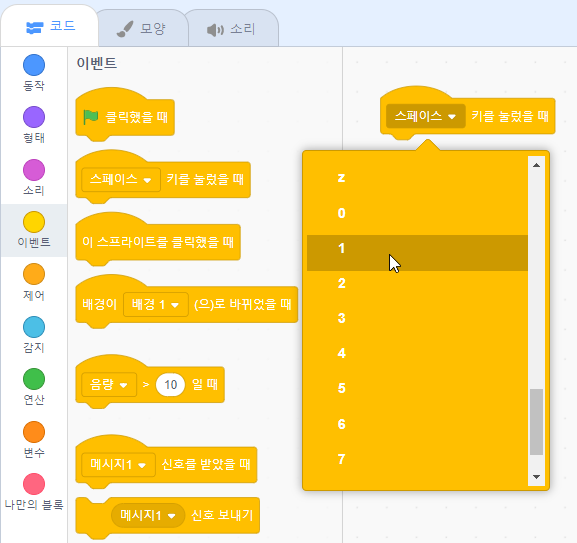This screenshot has width=577, height=543.
Task: Choose key z from the dropdown list
Action: [417, 178]
